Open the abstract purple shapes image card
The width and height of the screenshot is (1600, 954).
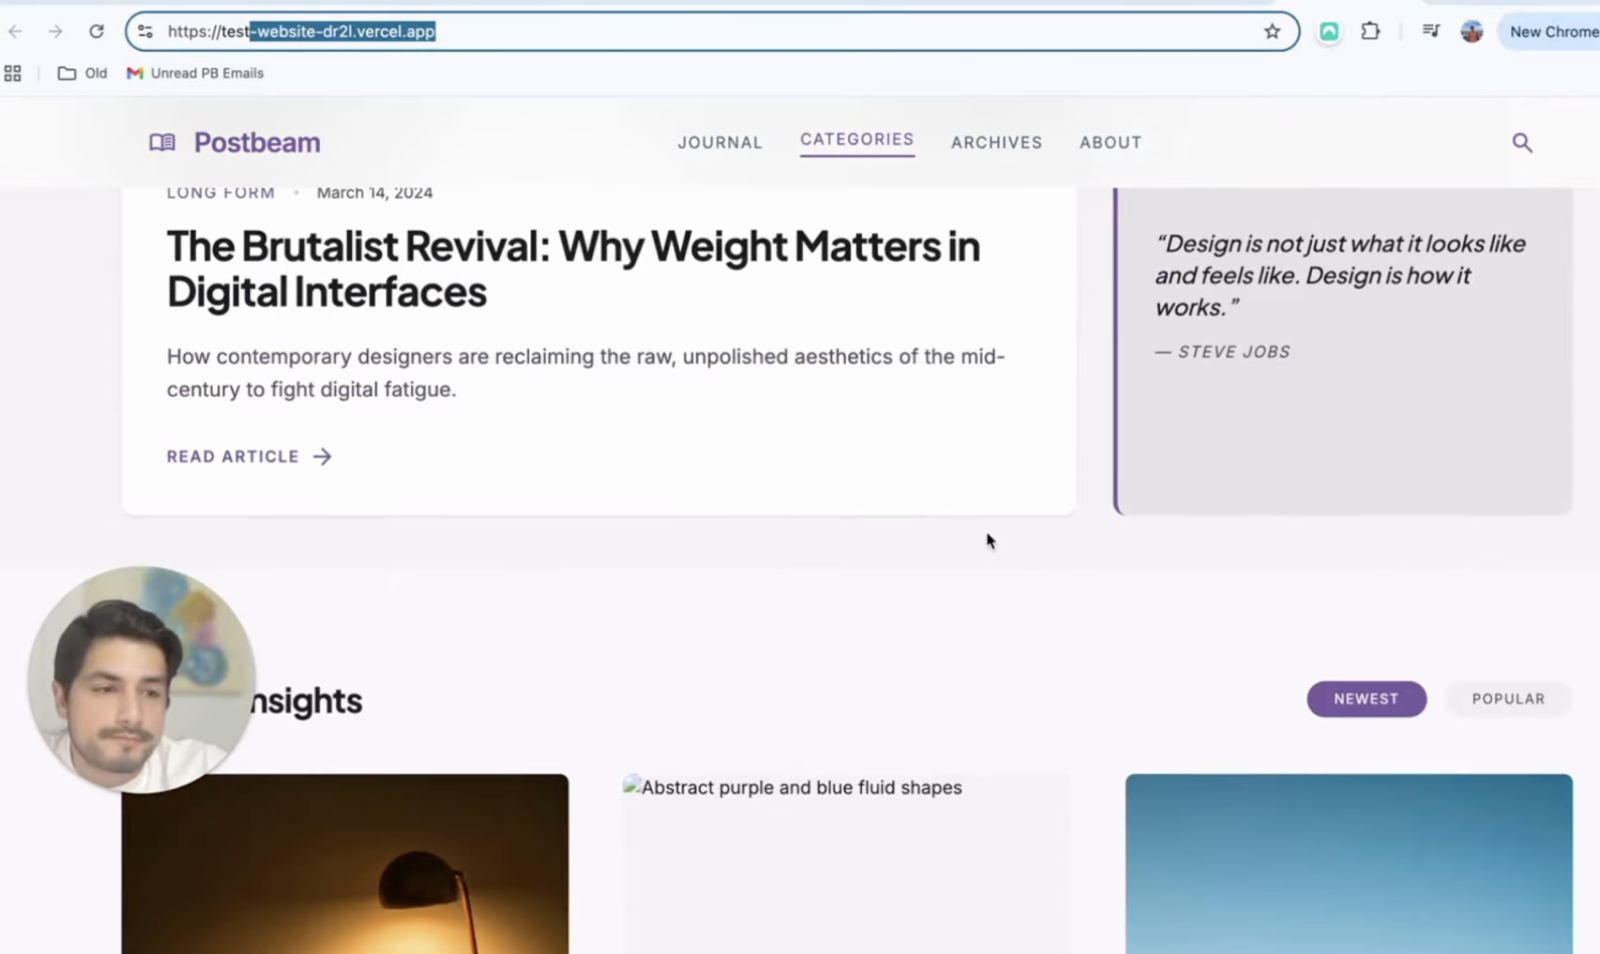[x=846, y=864]
